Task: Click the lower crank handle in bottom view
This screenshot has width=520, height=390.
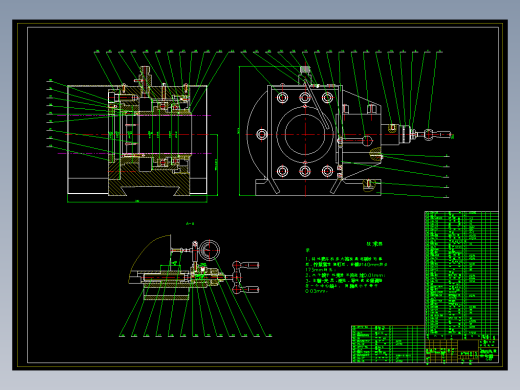Action: [246, 289]
